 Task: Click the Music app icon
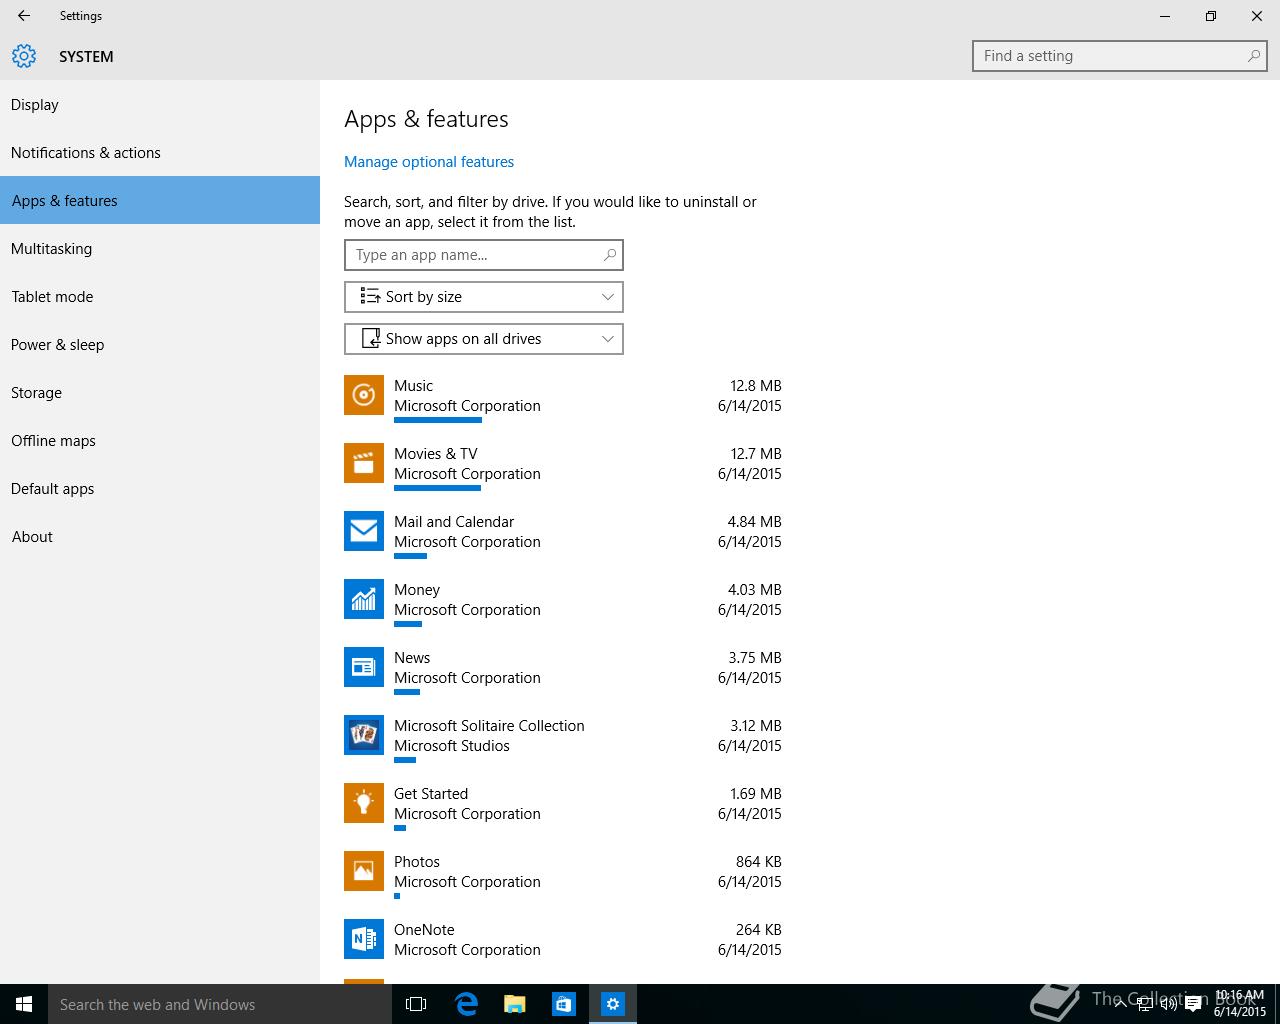364,395
